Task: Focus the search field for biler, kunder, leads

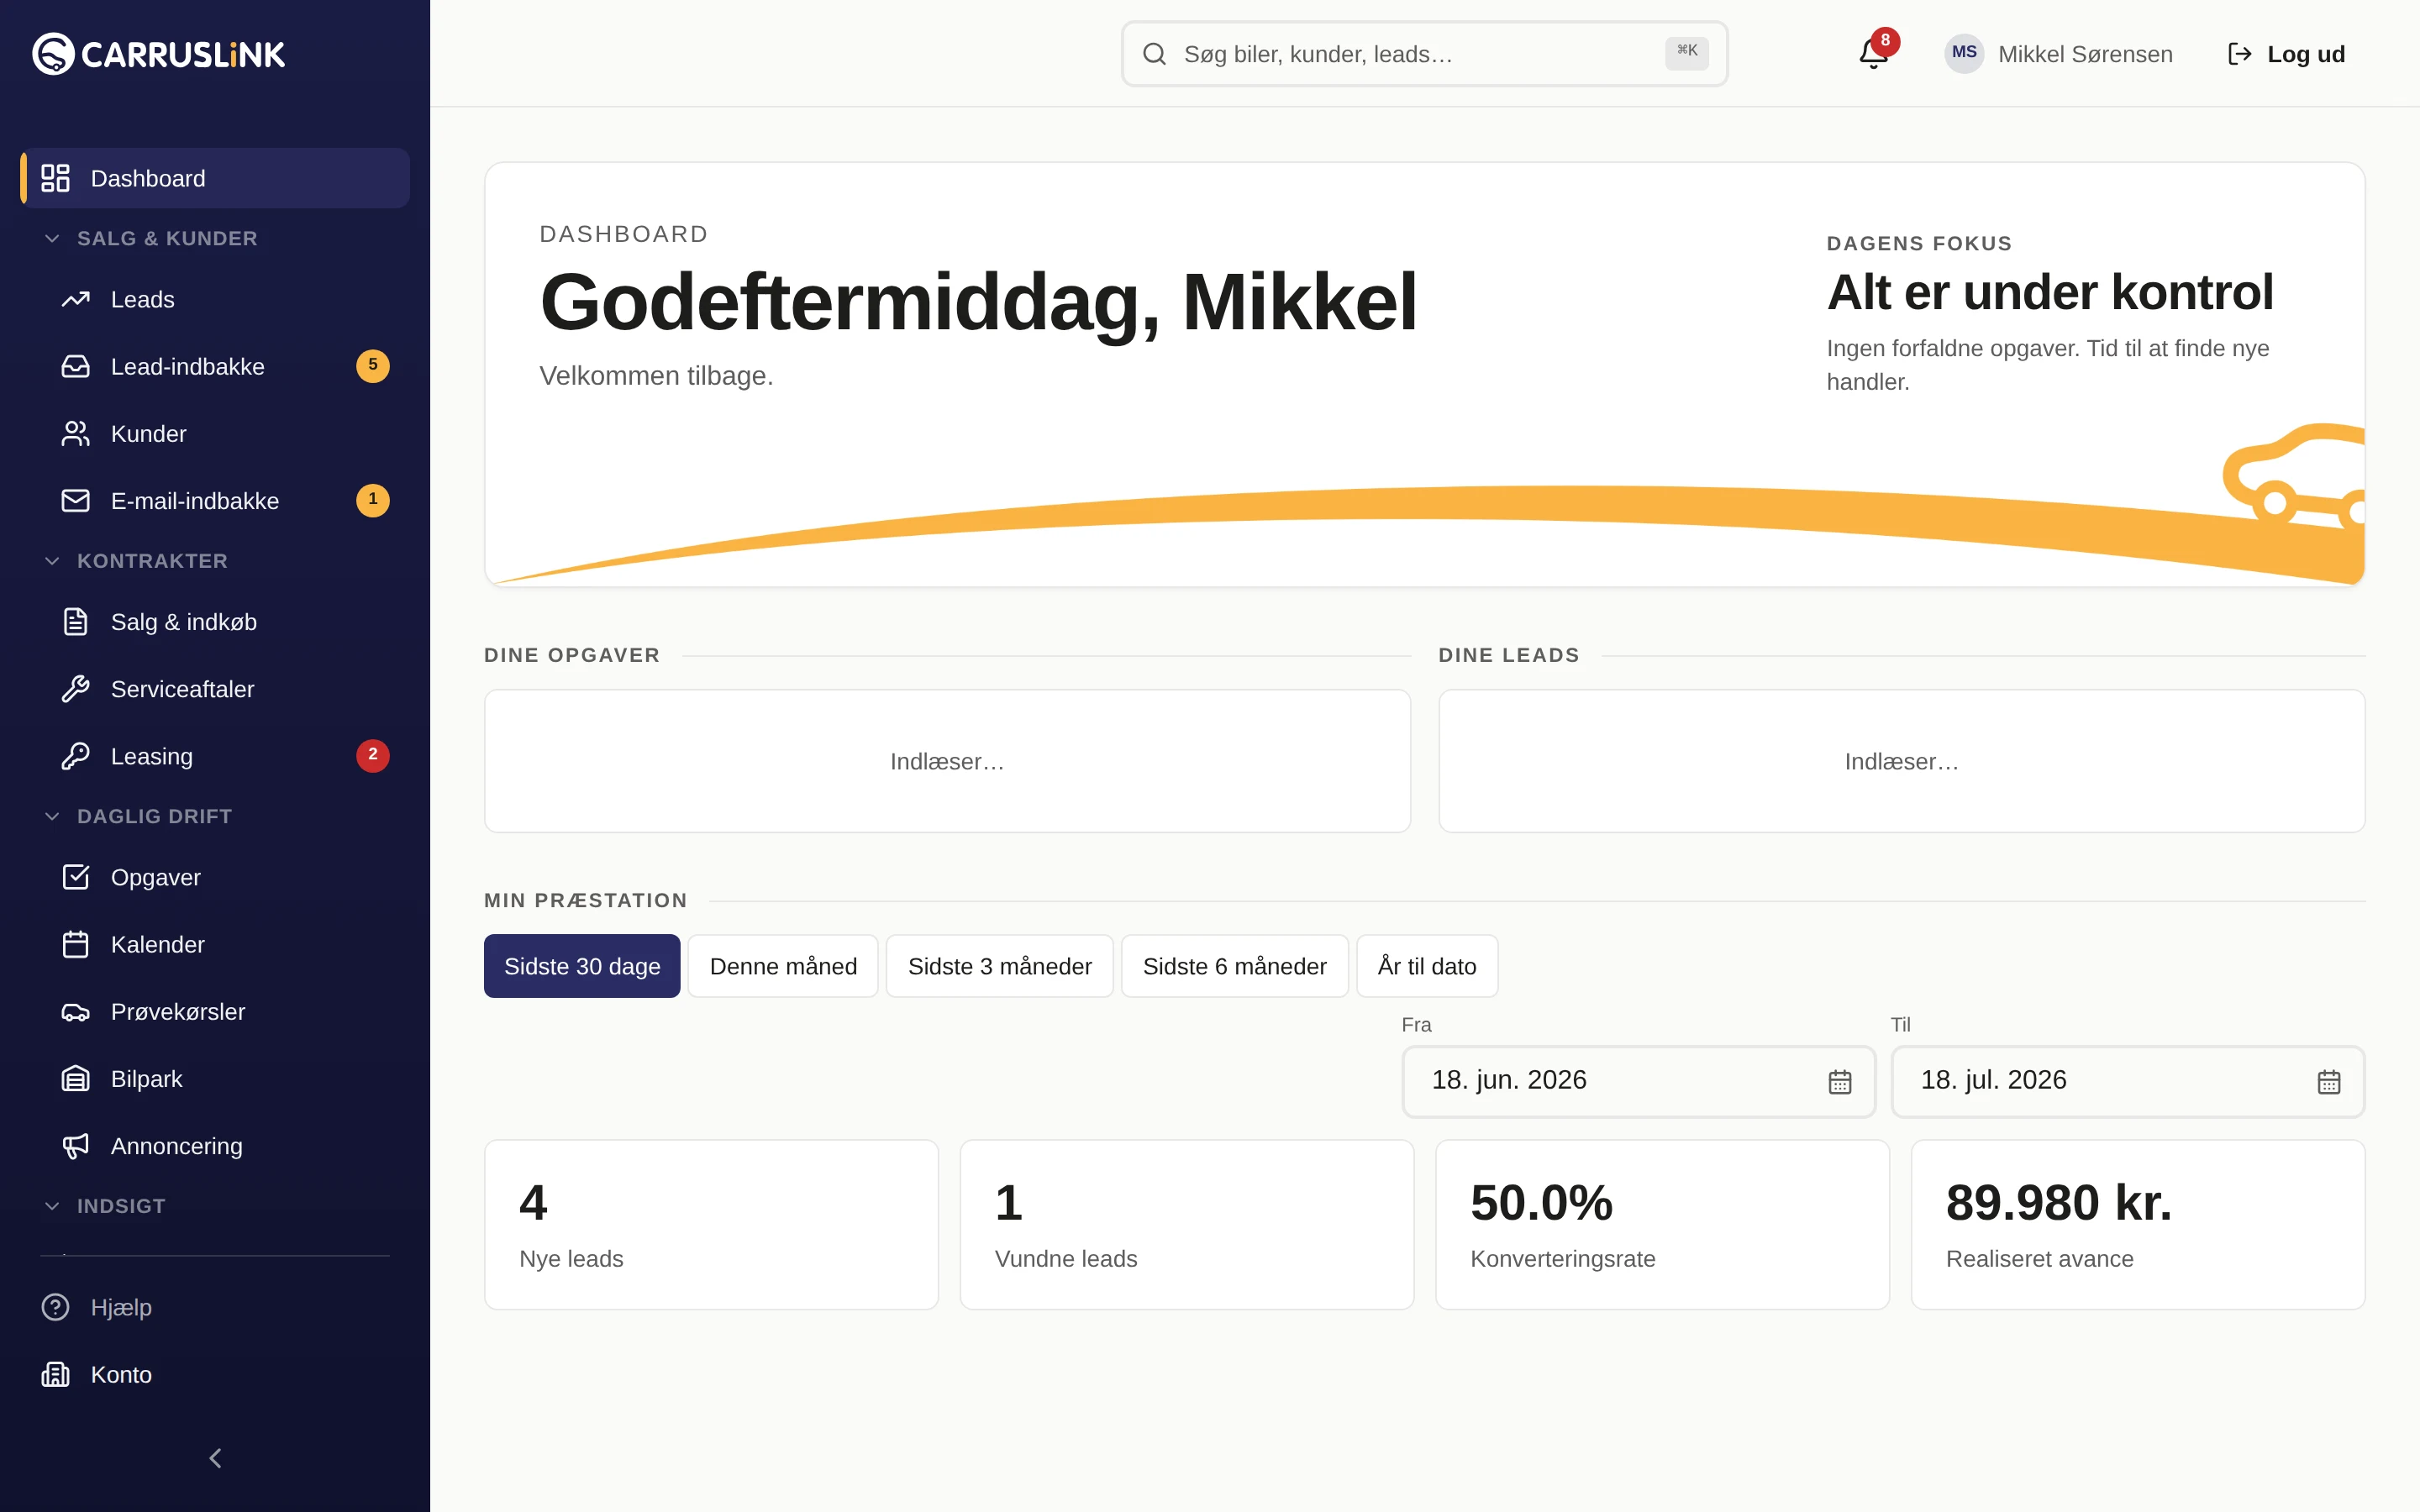Action: pyautogui.click(x=1424, y=54)
